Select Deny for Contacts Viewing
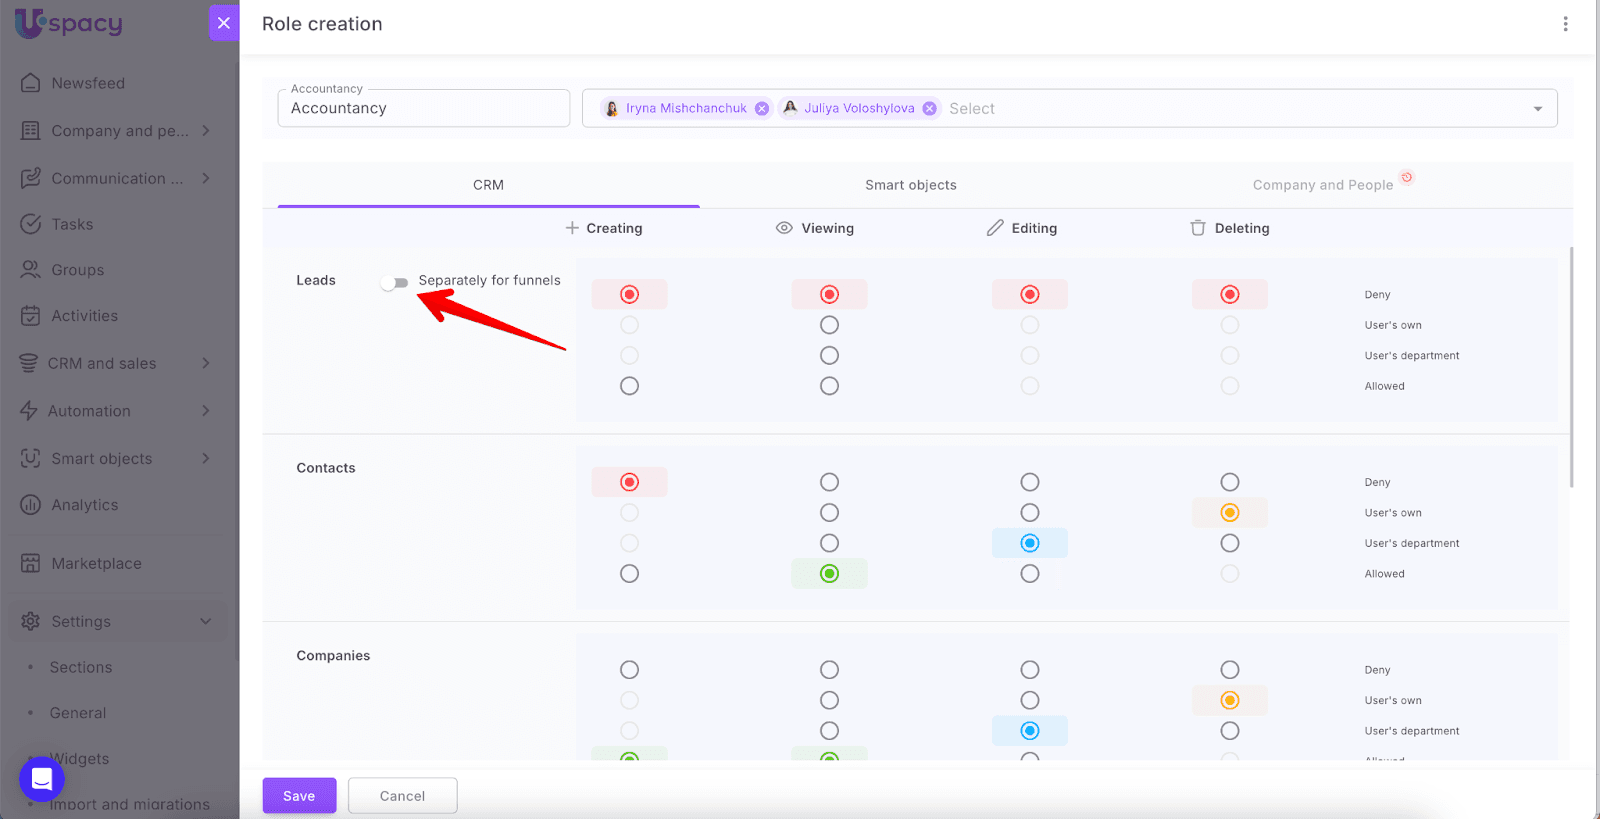 click(829, 482)
